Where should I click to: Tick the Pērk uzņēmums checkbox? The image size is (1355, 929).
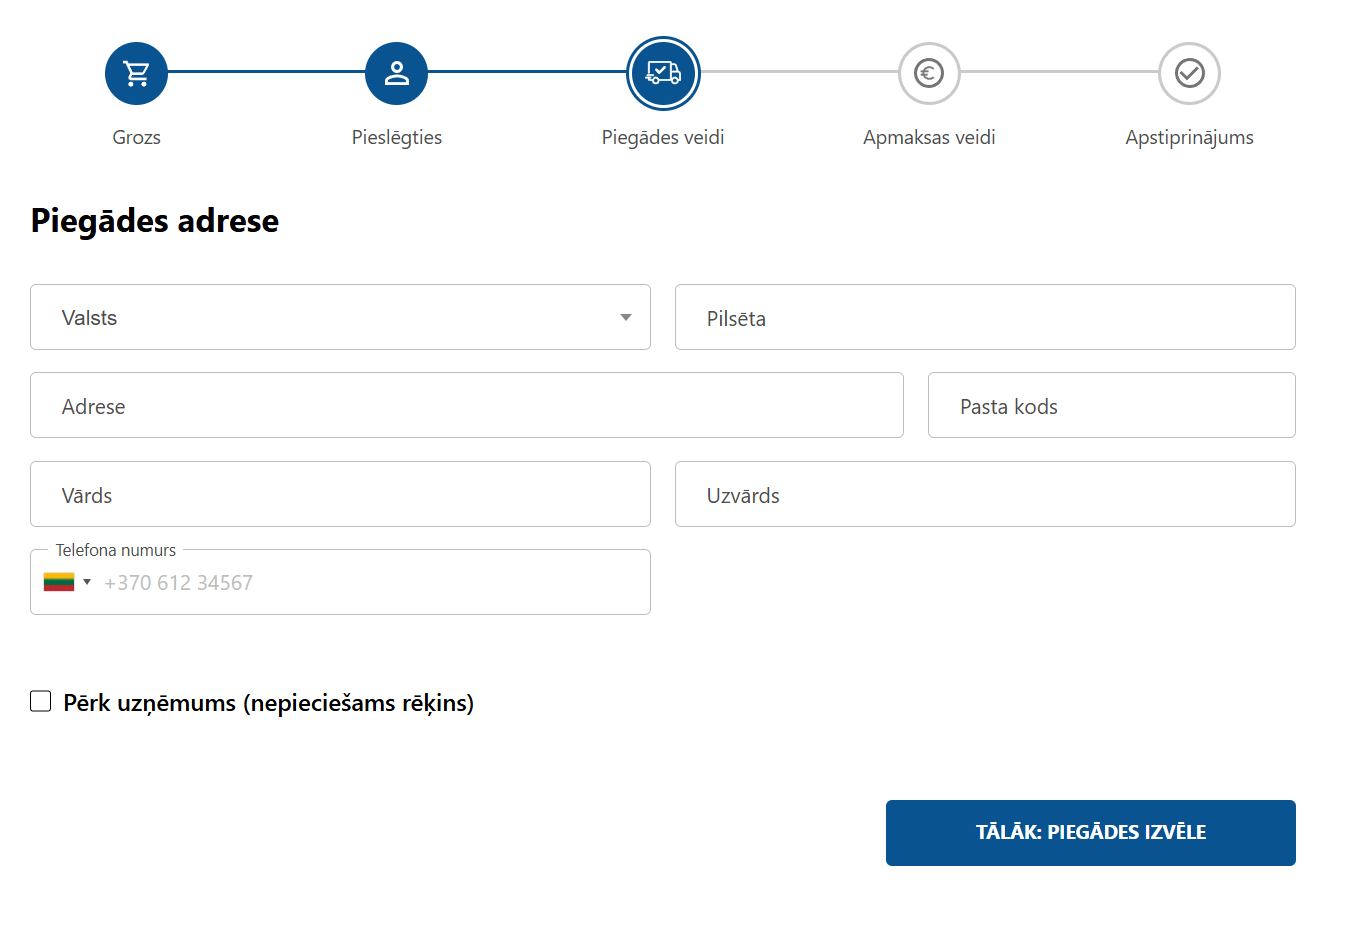pyautogui.click(x=41, y=701)
